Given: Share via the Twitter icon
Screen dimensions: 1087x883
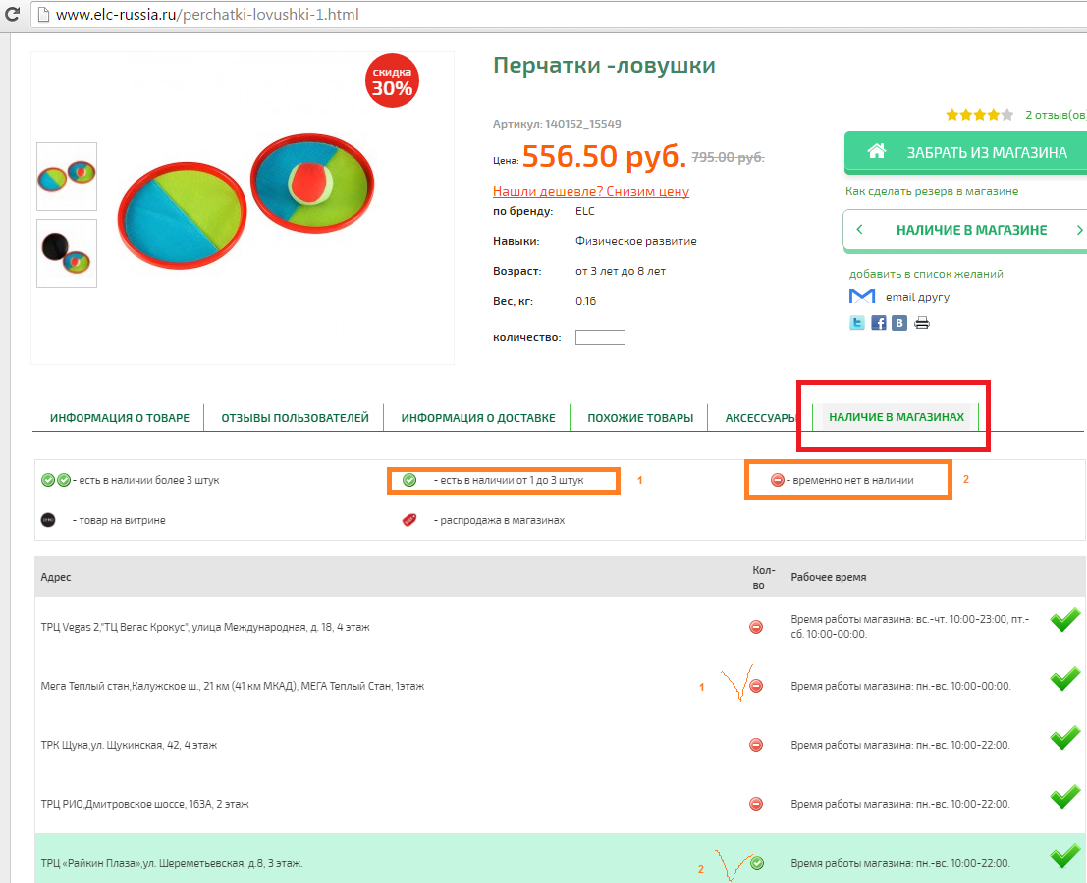Looking at the screenshot, I should [x=857, y=323].
